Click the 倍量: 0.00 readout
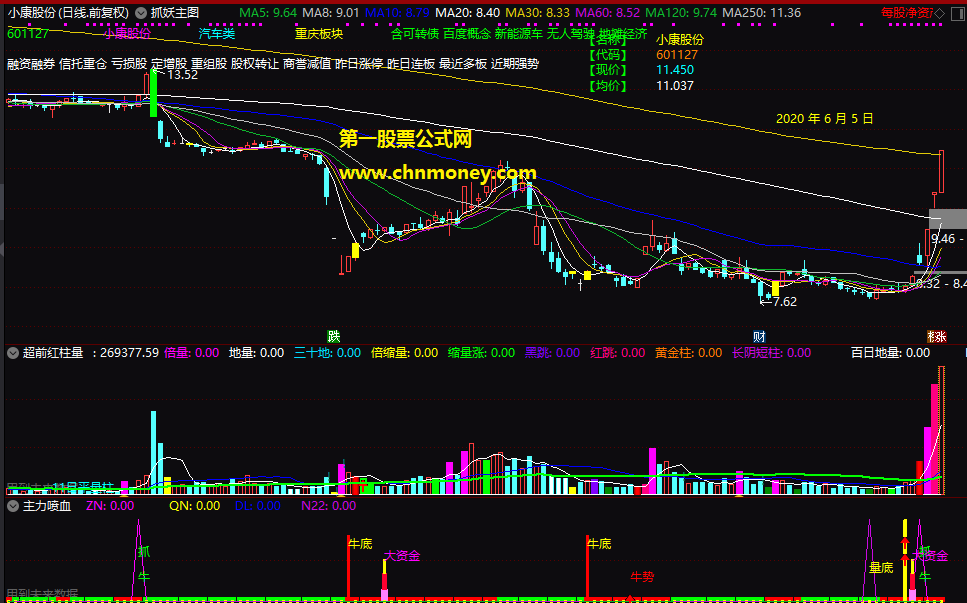967x603 pixels. pos(192,353)
